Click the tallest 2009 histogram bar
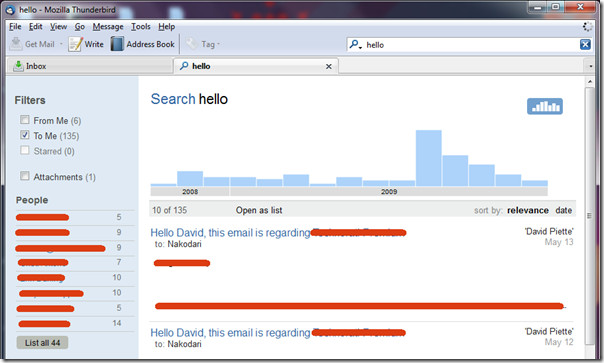 click(x=429, y=158)
